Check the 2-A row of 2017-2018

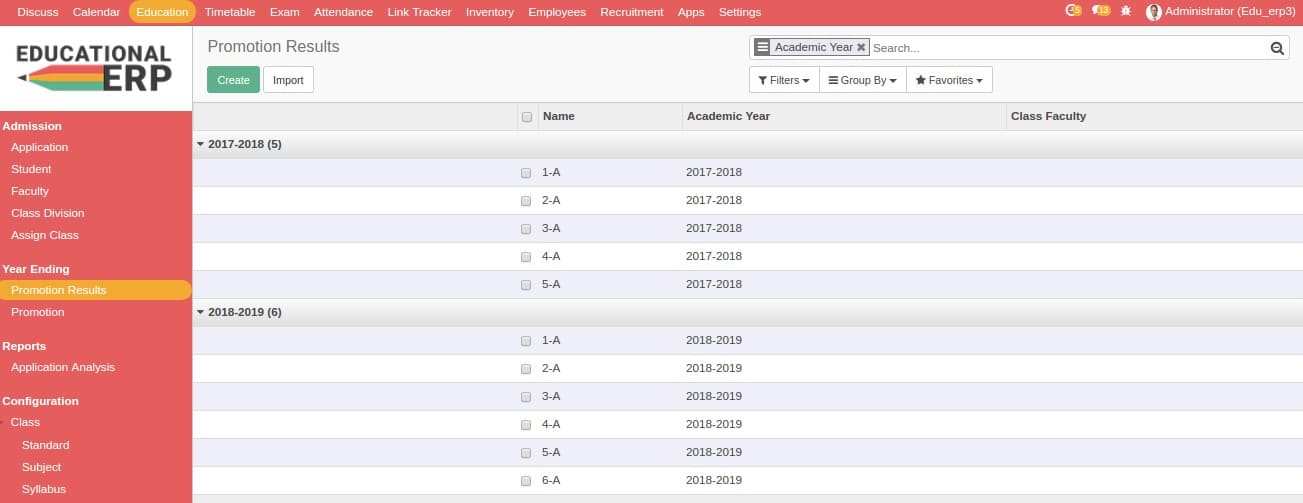[526, 201]
